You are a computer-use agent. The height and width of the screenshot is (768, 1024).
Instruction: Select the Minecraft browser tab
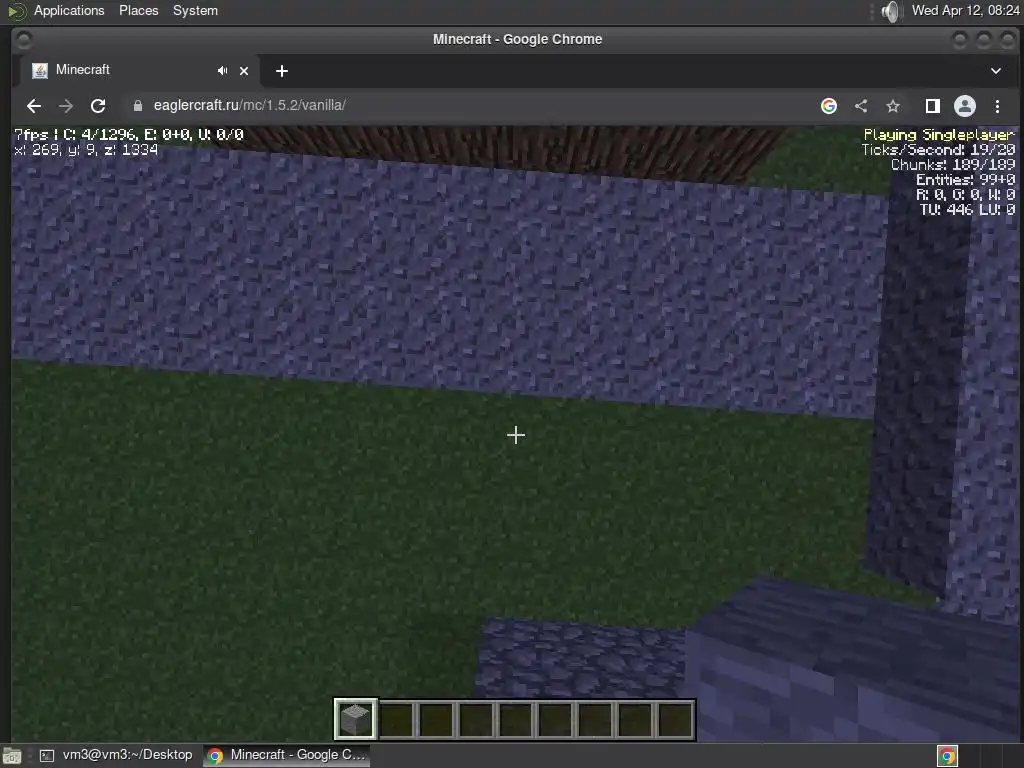[x=135, y=71]
